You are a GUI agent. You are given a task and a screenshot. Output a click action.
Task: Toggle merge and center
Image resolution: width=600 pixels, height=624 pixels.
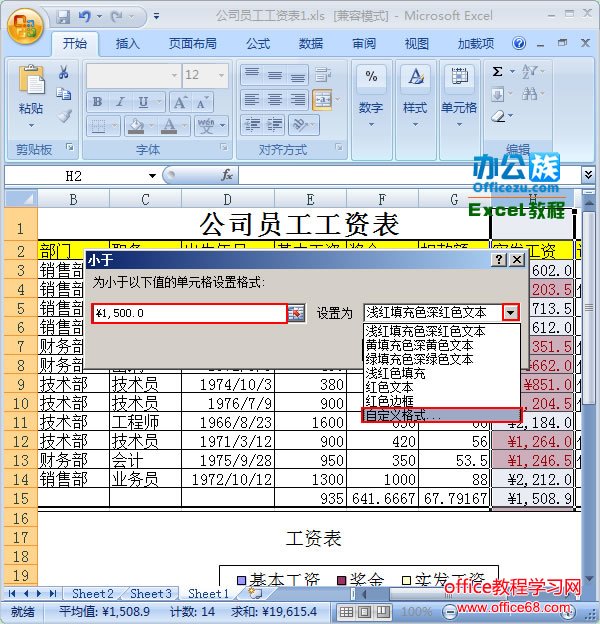point(323,99)
